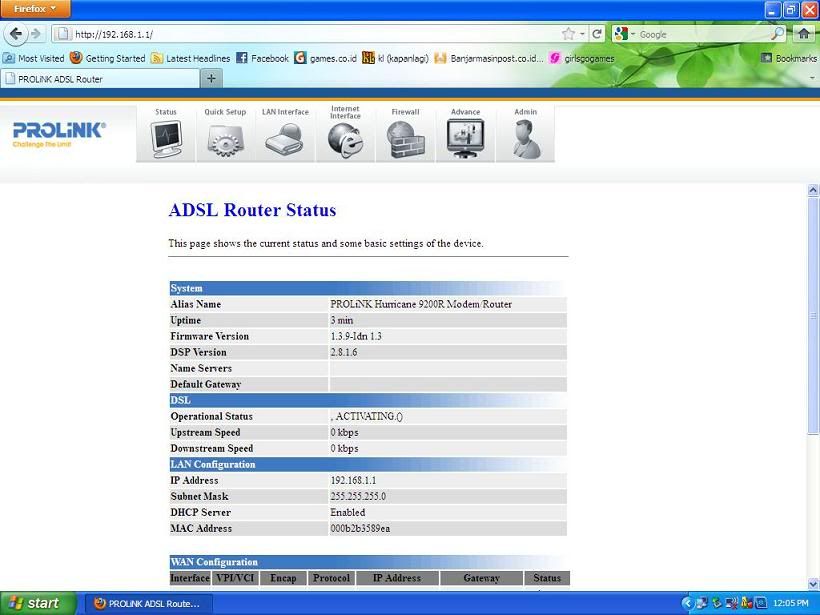Click the LAN IP Address value 192.168.1.1

pos(353,480)
